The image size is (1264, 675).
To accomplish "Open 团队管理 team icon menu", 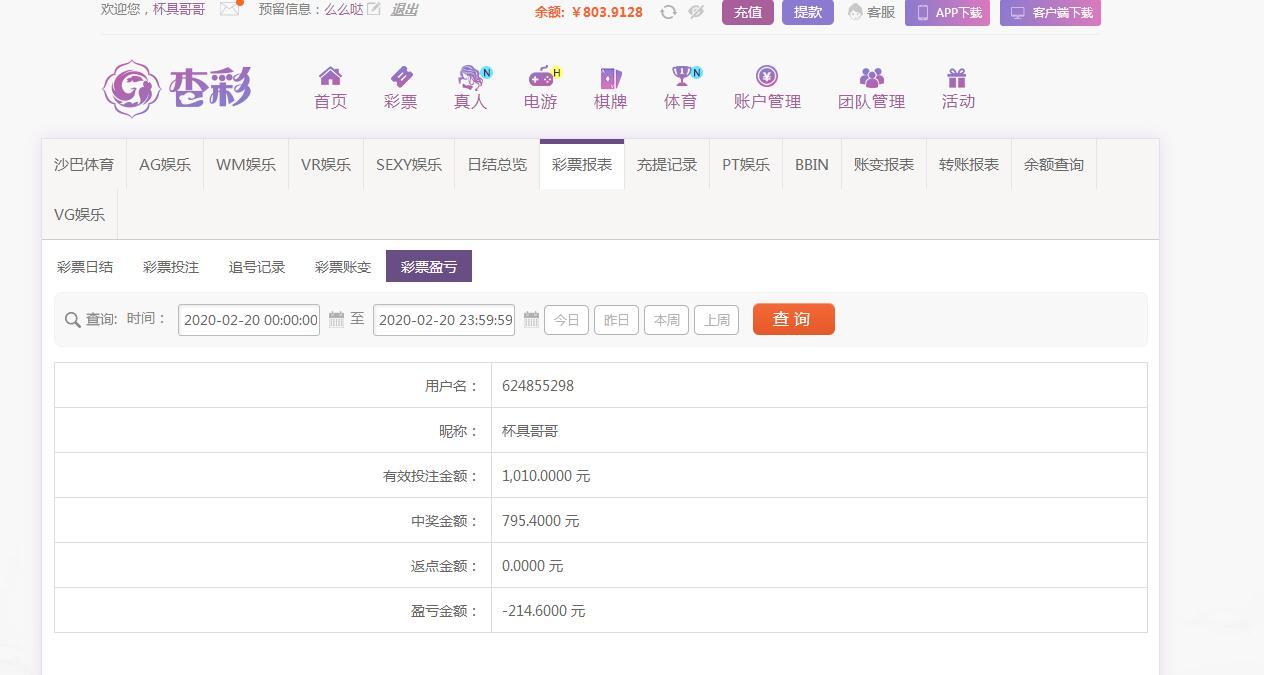I will pos(871,77).
